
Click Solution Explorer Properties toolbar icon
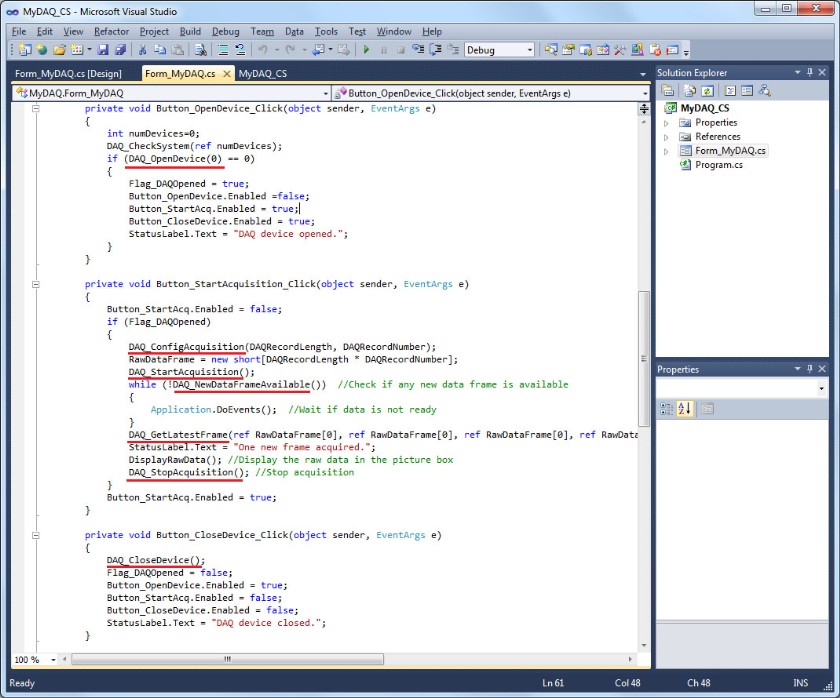(x=668, y=91)
